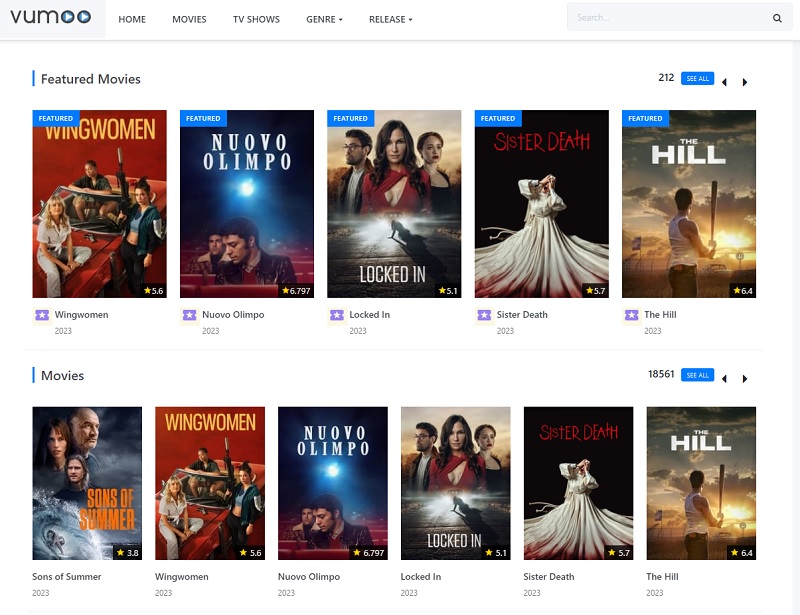Click FEATURED badge on Locked In poster
The width and height of the screenshot is (800, 615).
pyautogui.click(x=351, y=118)
